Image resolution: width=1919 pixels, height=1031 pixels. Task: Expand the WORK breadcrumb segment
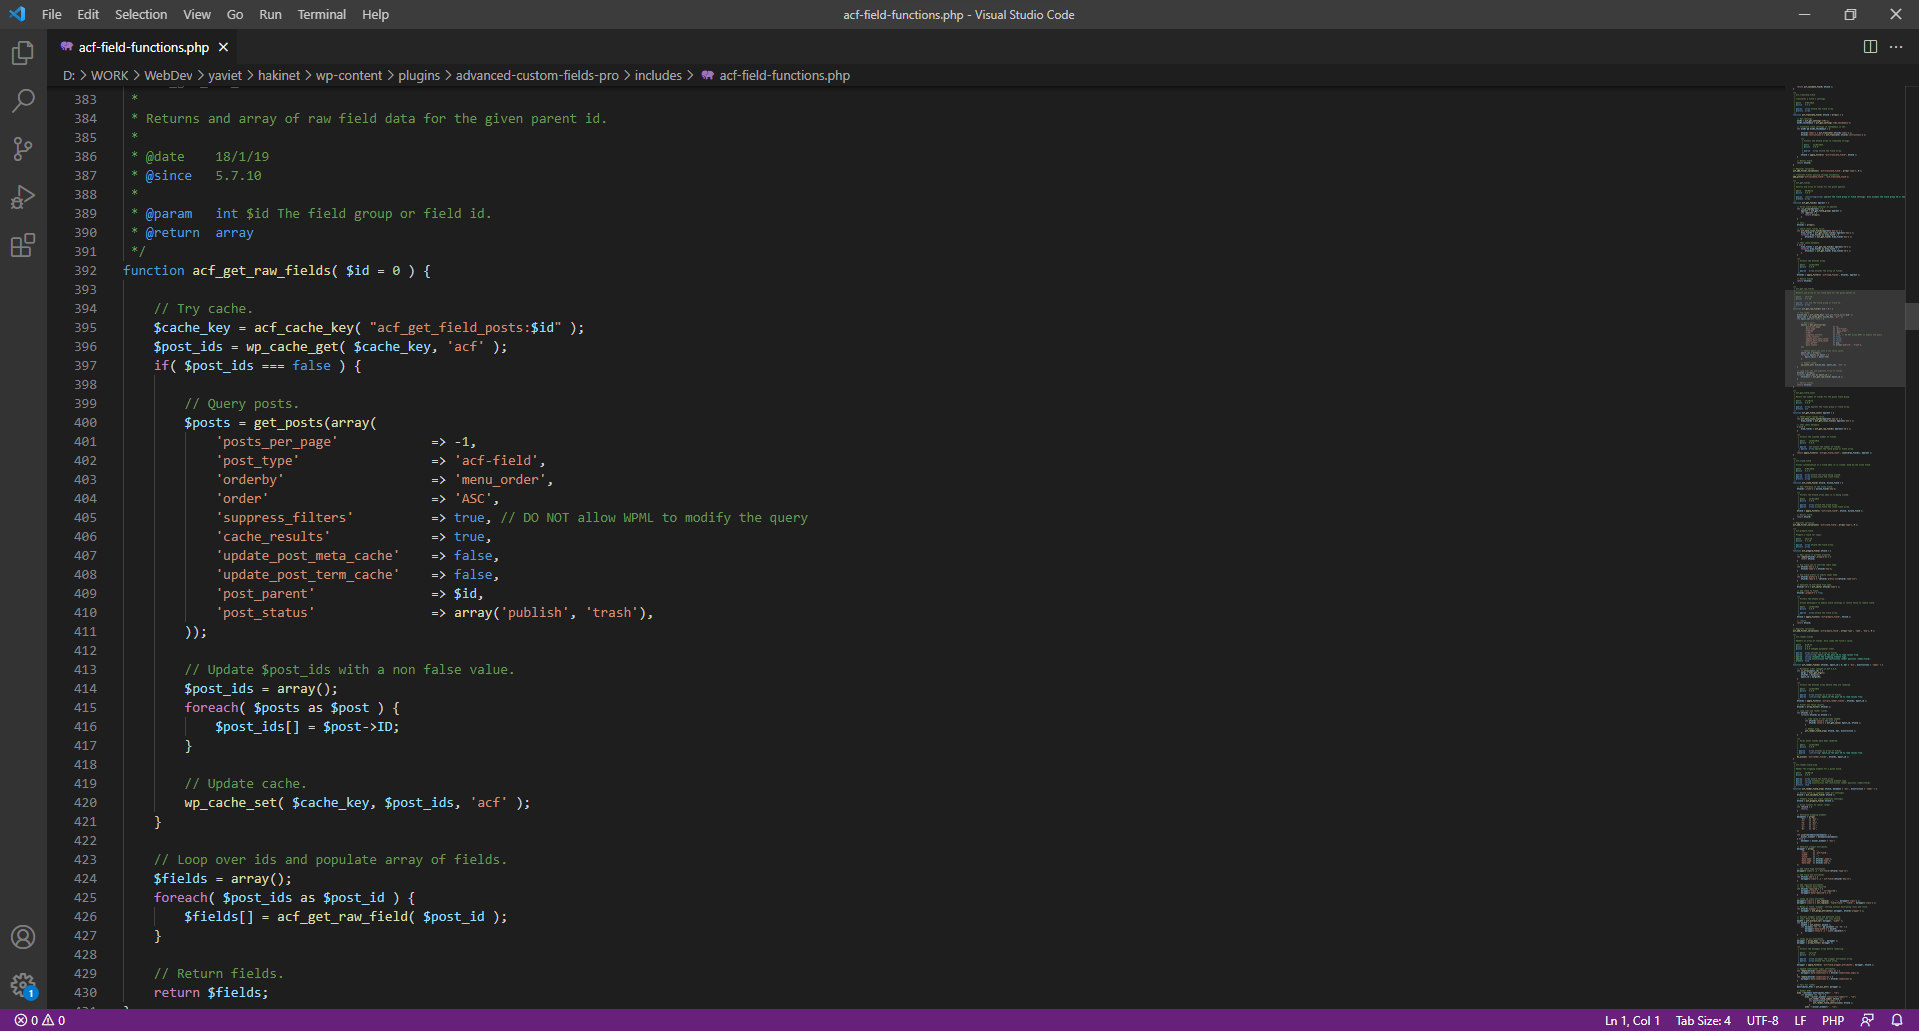pos(110,76)
